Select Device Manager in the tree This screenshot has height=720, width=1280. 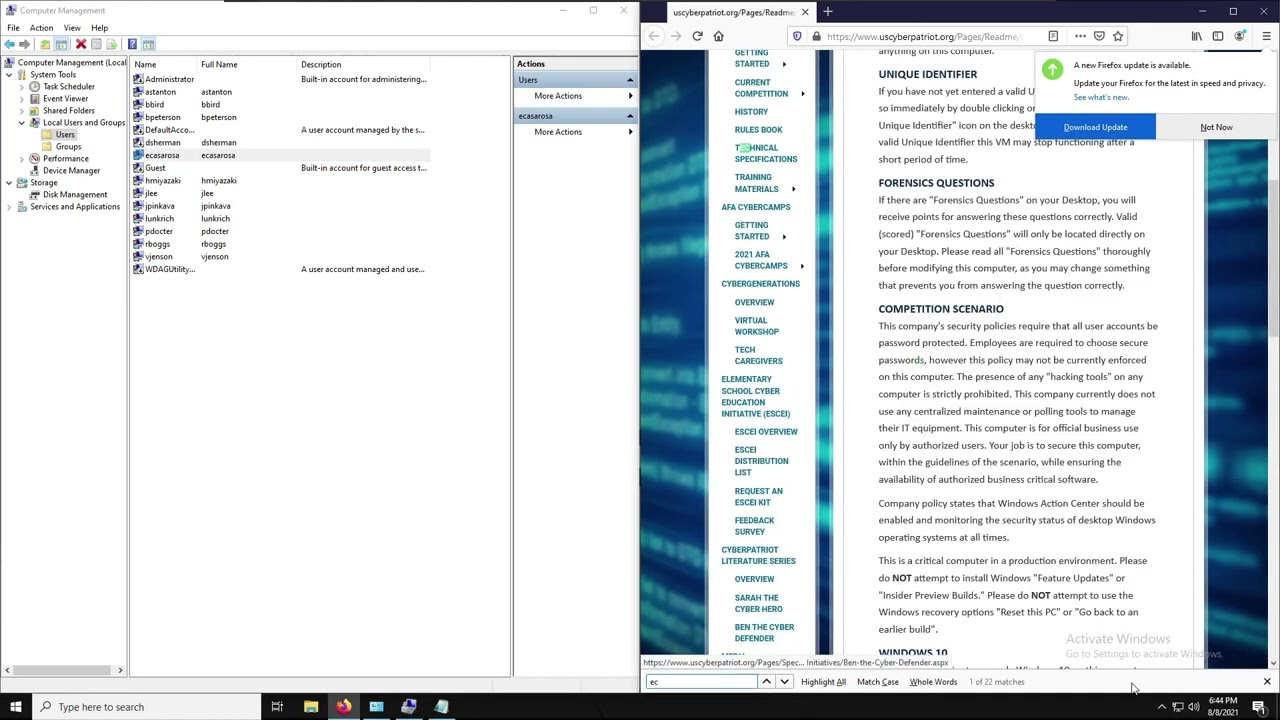coord(71,171)
